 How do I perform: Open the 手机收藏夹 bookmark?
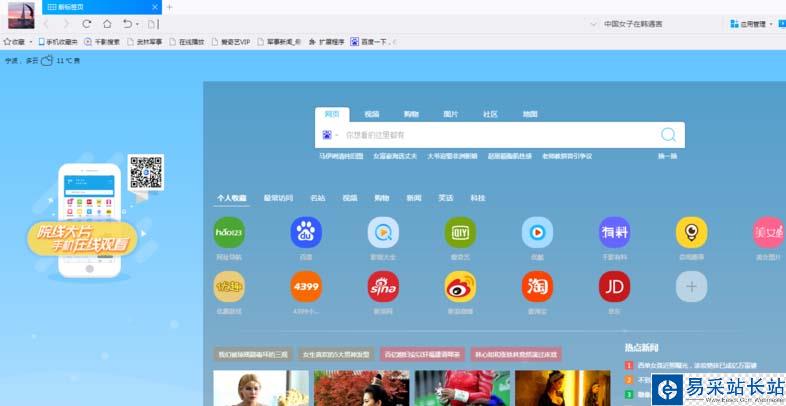click(x=58, y=42)
